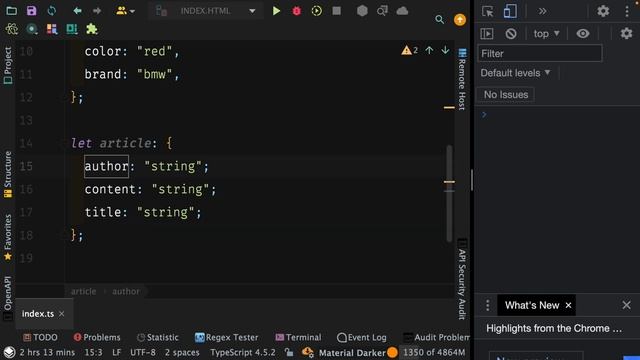Click the 15:3 cursor position indicator
Image resolution: width=640 pixels, height=360 pixels.
point(93,352)
